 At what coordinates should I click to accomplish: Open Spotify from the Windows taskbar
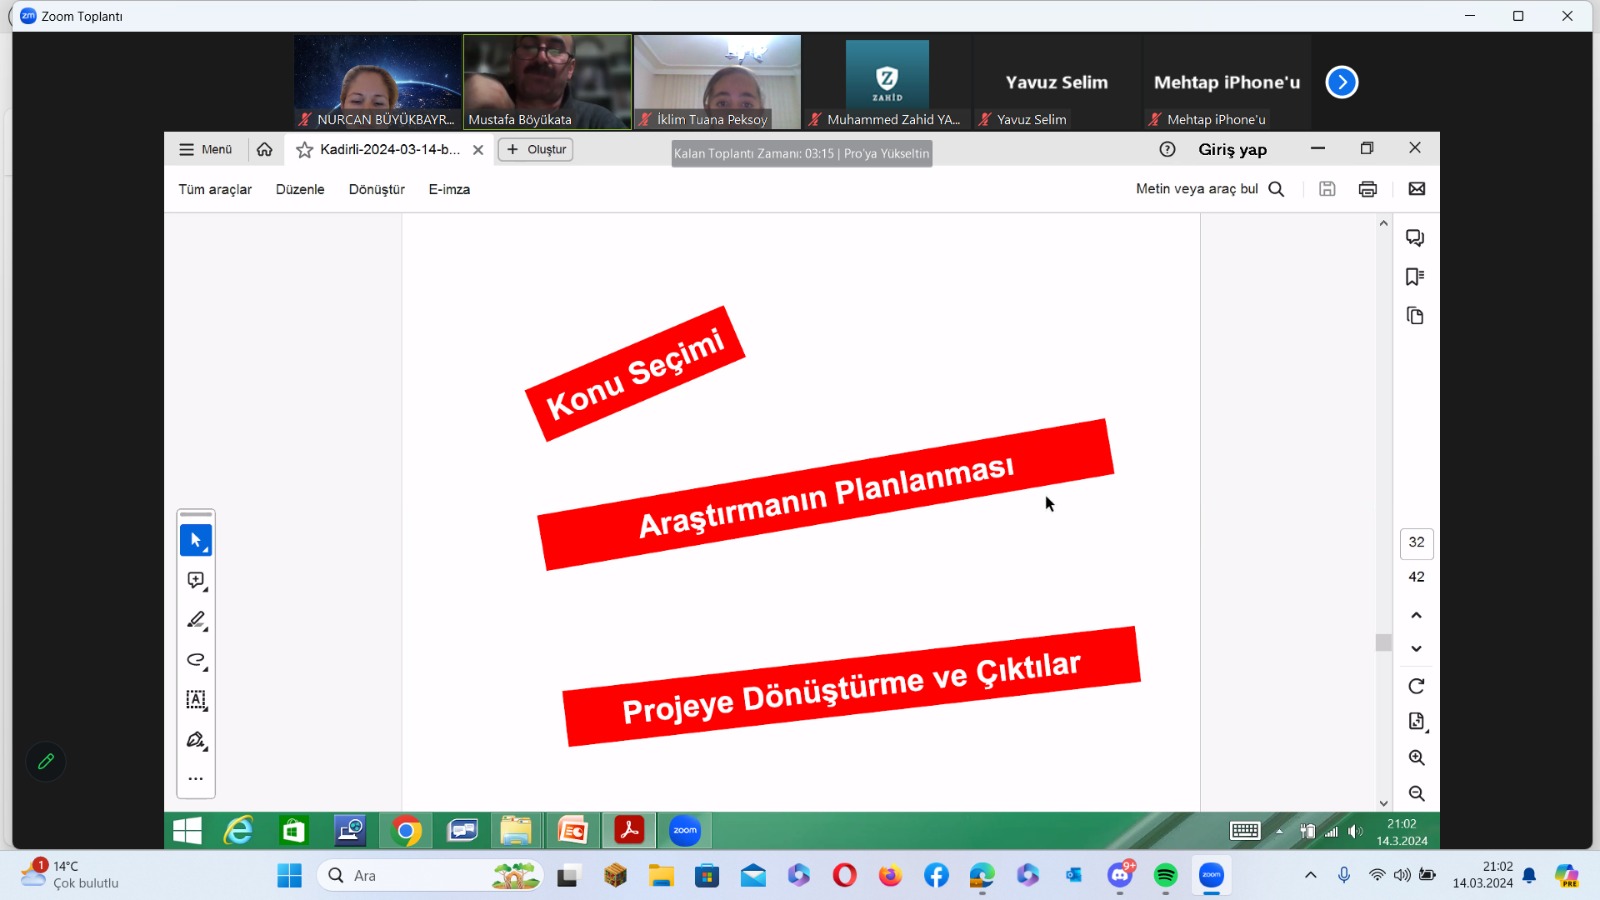tap(1165, 876)
